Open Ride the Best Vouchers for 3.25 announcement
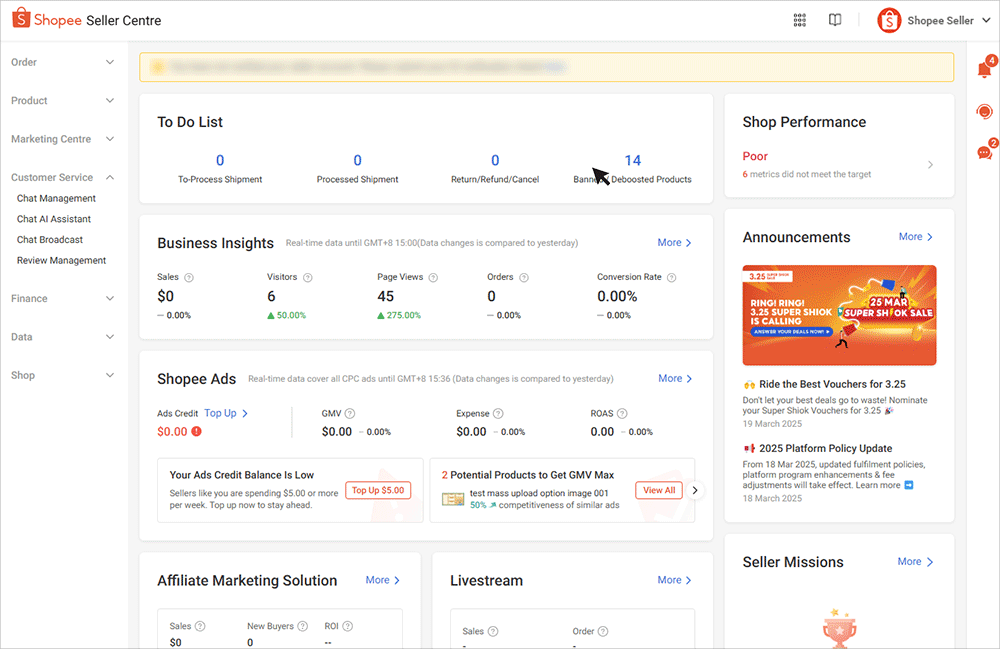 pos(832,384)
